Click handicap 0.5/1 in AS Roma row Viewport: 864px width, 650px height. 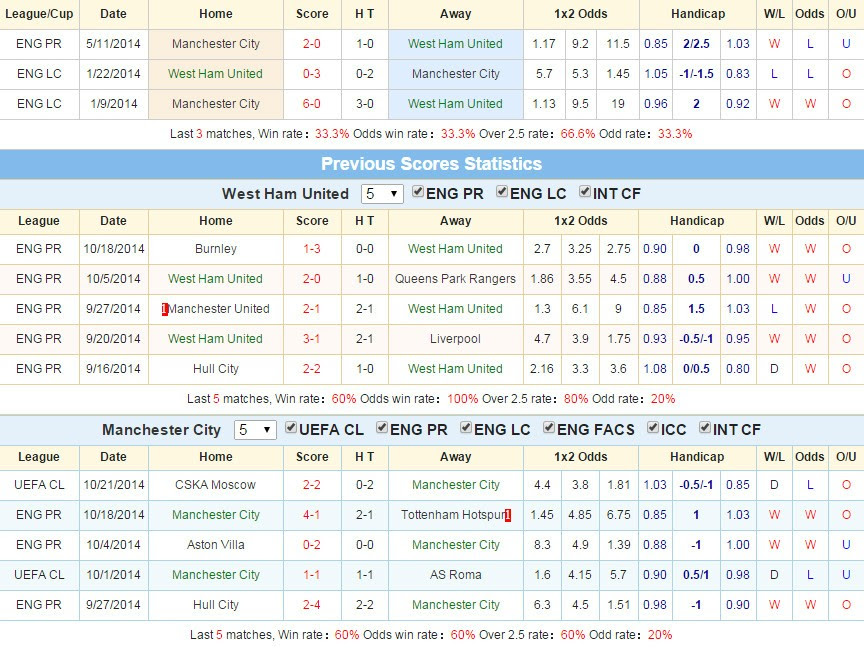click(x=696, y=575)
